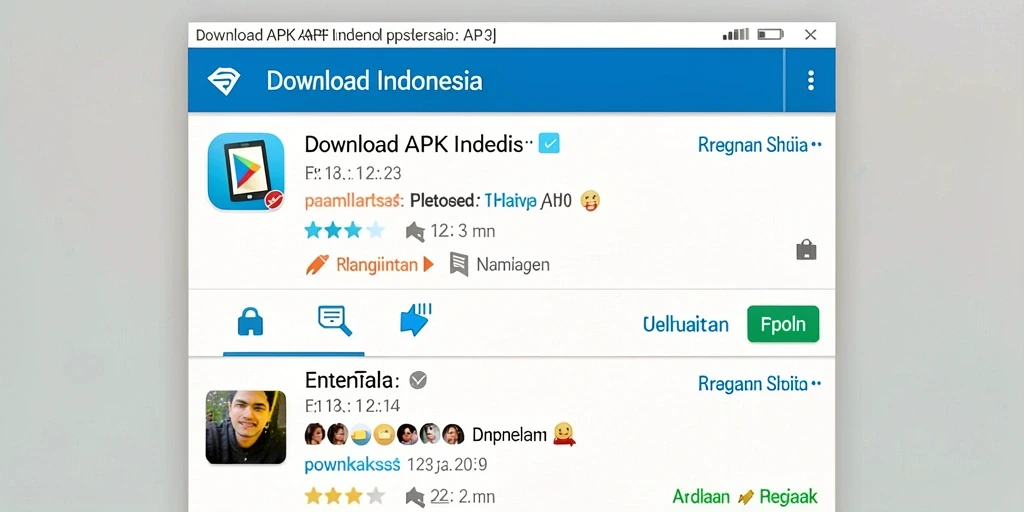Click the Uelhuaitan link
Screen dimensions: 1024x512
(x=686, y=324)
